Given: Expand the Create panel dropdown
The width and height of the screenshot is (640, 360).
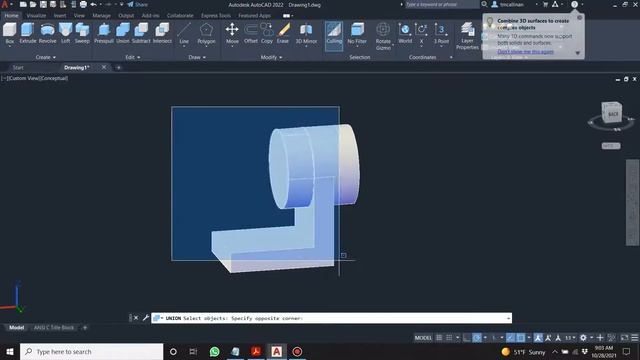Looking at the screenshot, I should click(46, 57).
